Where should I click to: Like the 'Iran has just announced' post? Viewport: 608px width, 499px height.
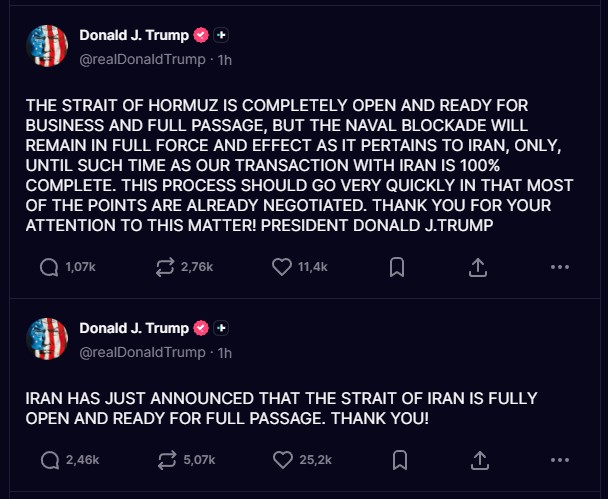pyautogui.click(x=284, y=460)
